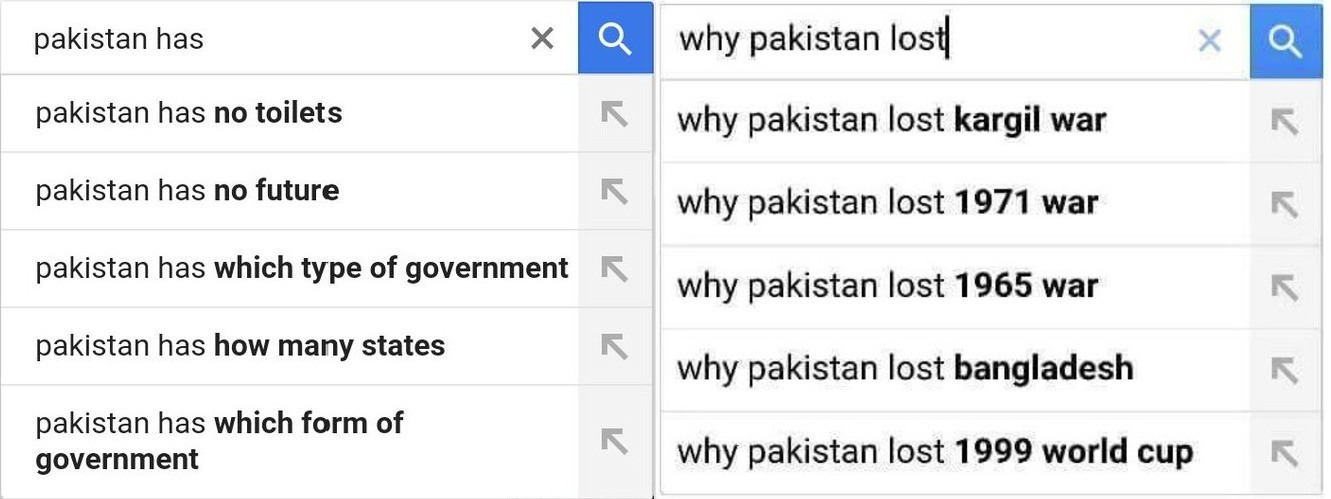Fill query arrow for 'kargil war' suggestion
This screenshot has width=1331, height=499.
1285,121
